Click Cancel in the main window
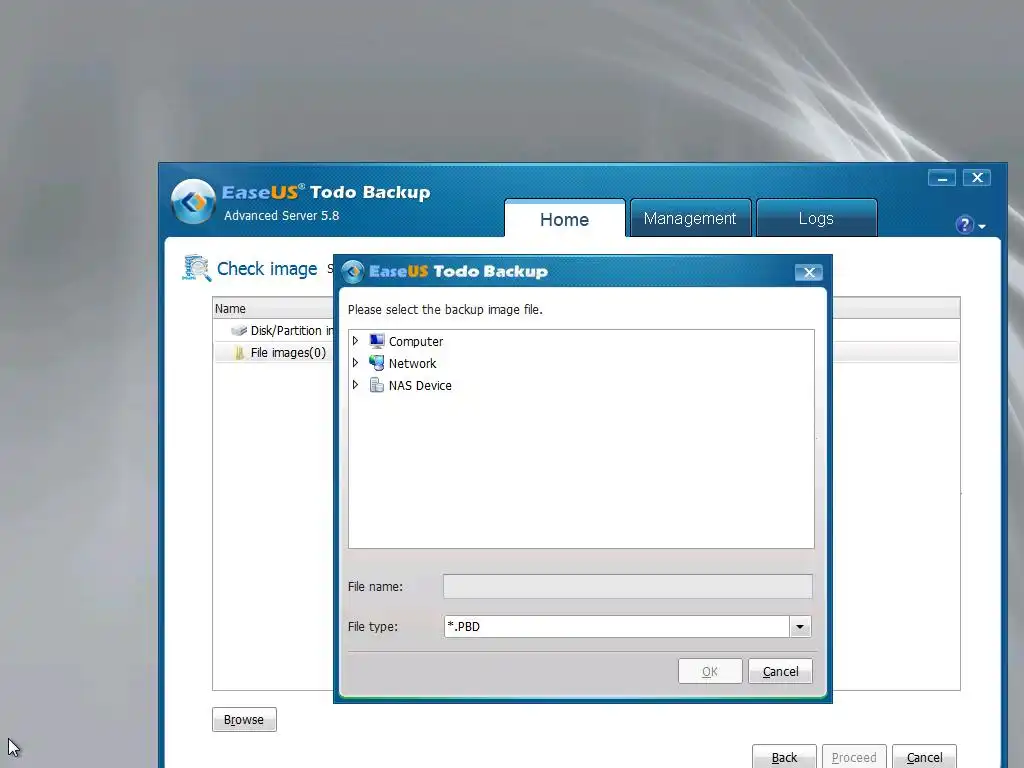Screen dimensions: 1024x768 pos(924,758)
